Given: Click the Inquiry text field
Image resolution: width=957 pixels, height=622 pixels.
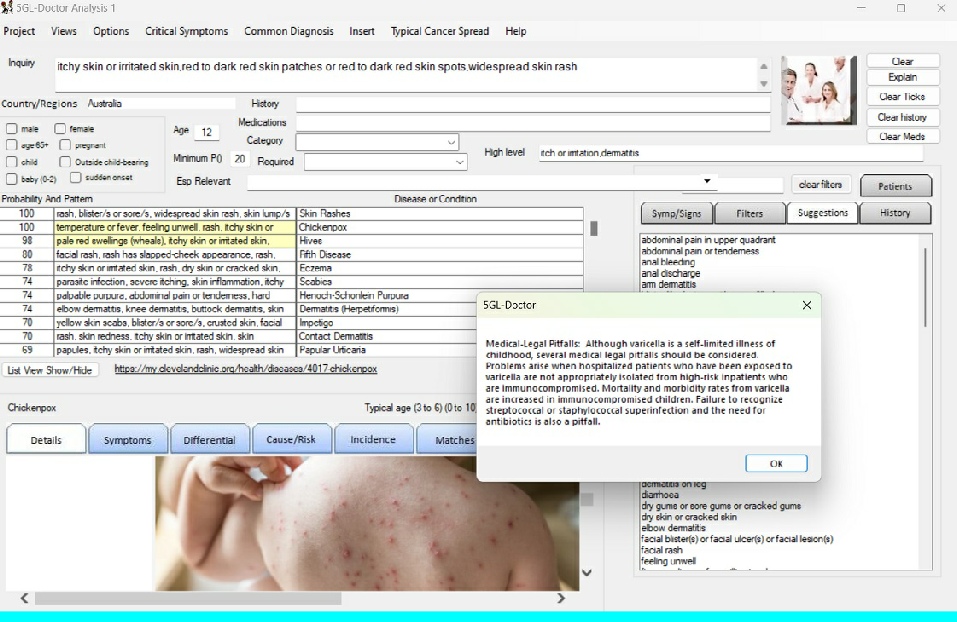Looking at the screenshot, I should (x=406, y=76).
